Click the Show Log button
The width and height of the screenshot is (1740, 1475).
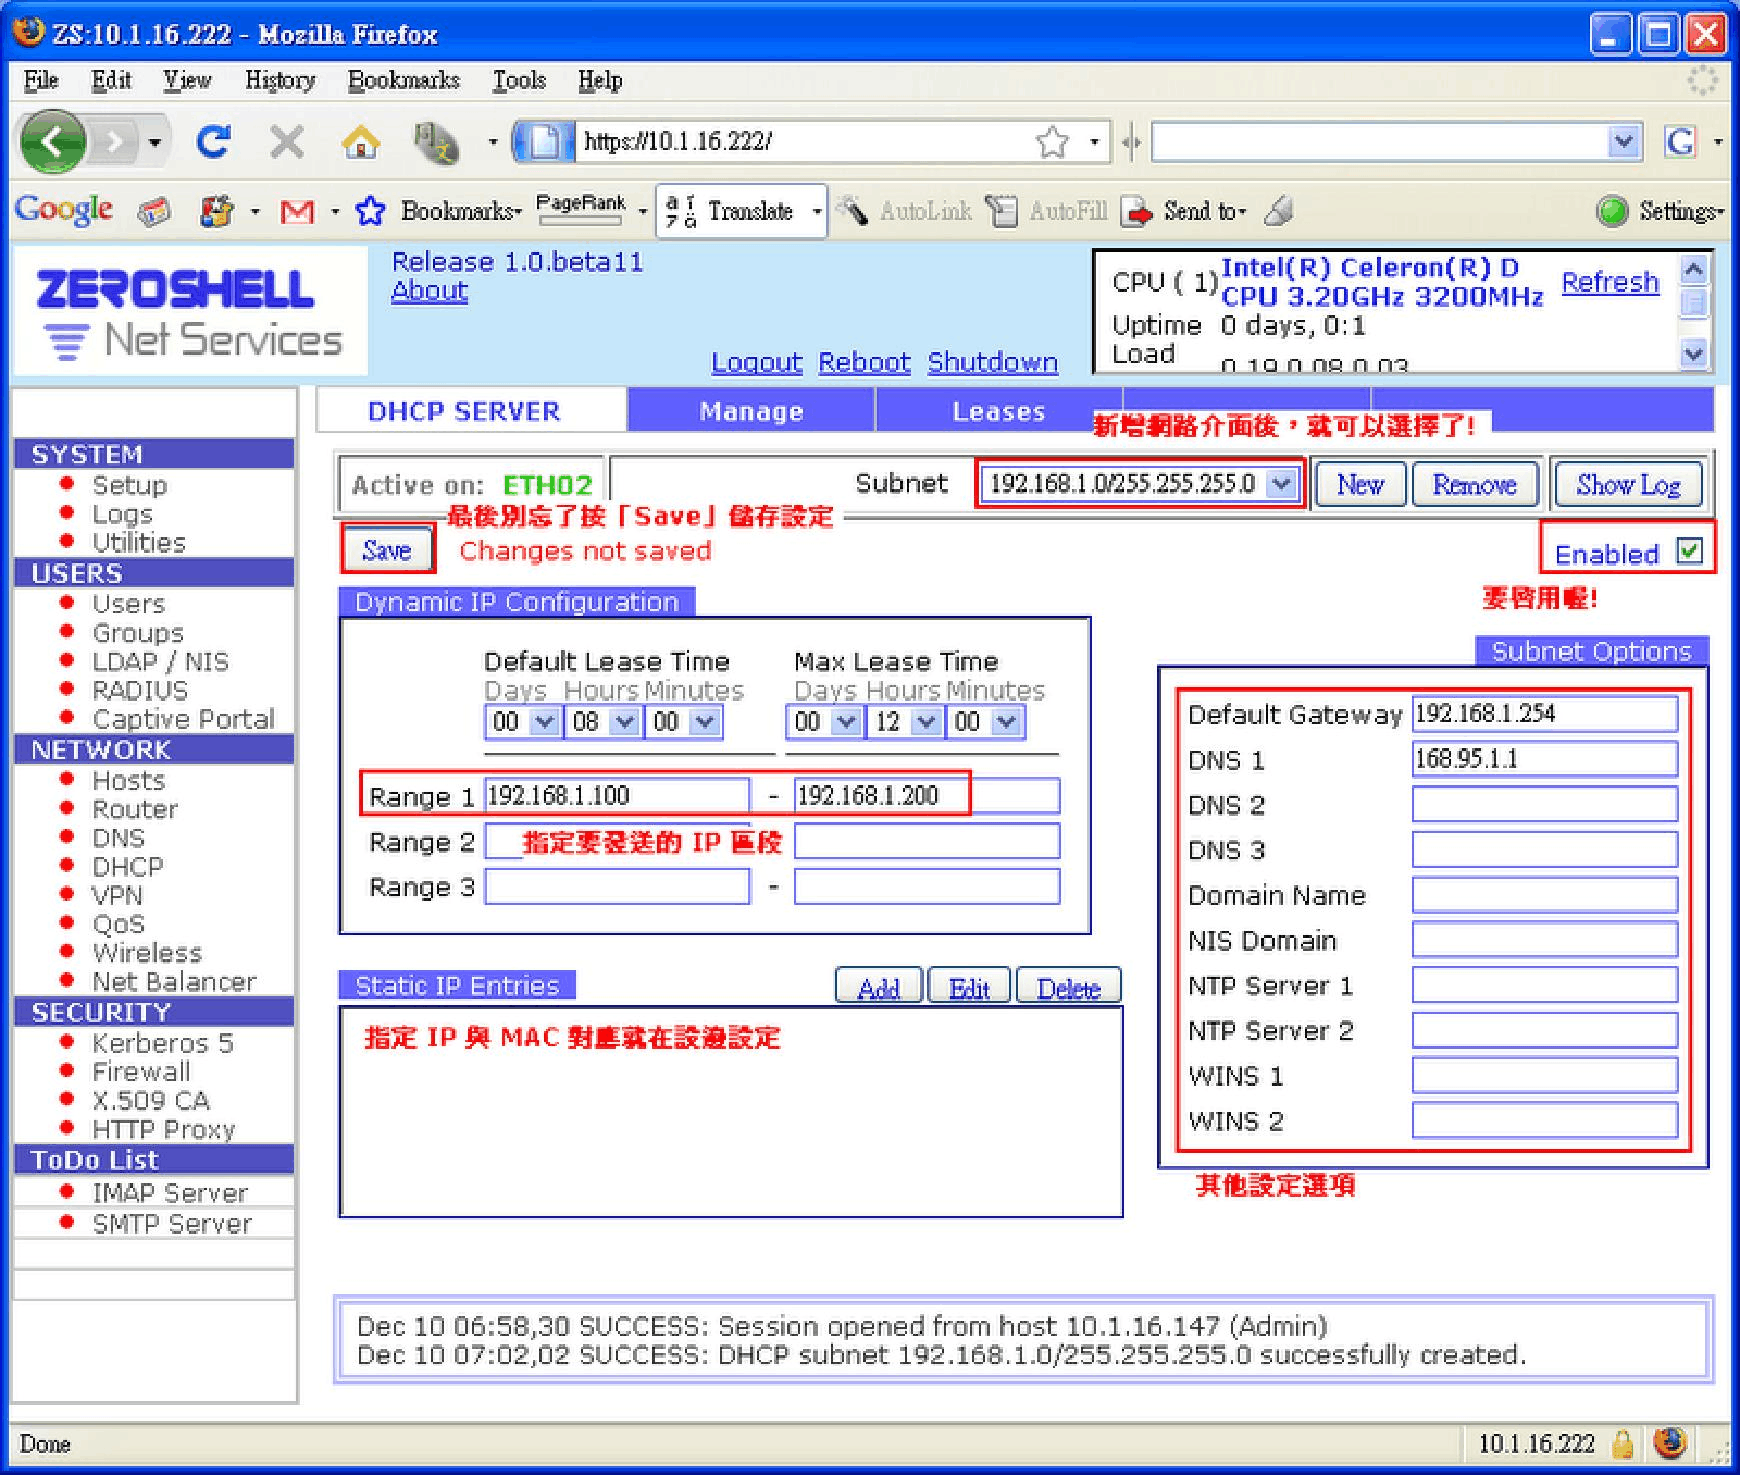coord(1628,485)
